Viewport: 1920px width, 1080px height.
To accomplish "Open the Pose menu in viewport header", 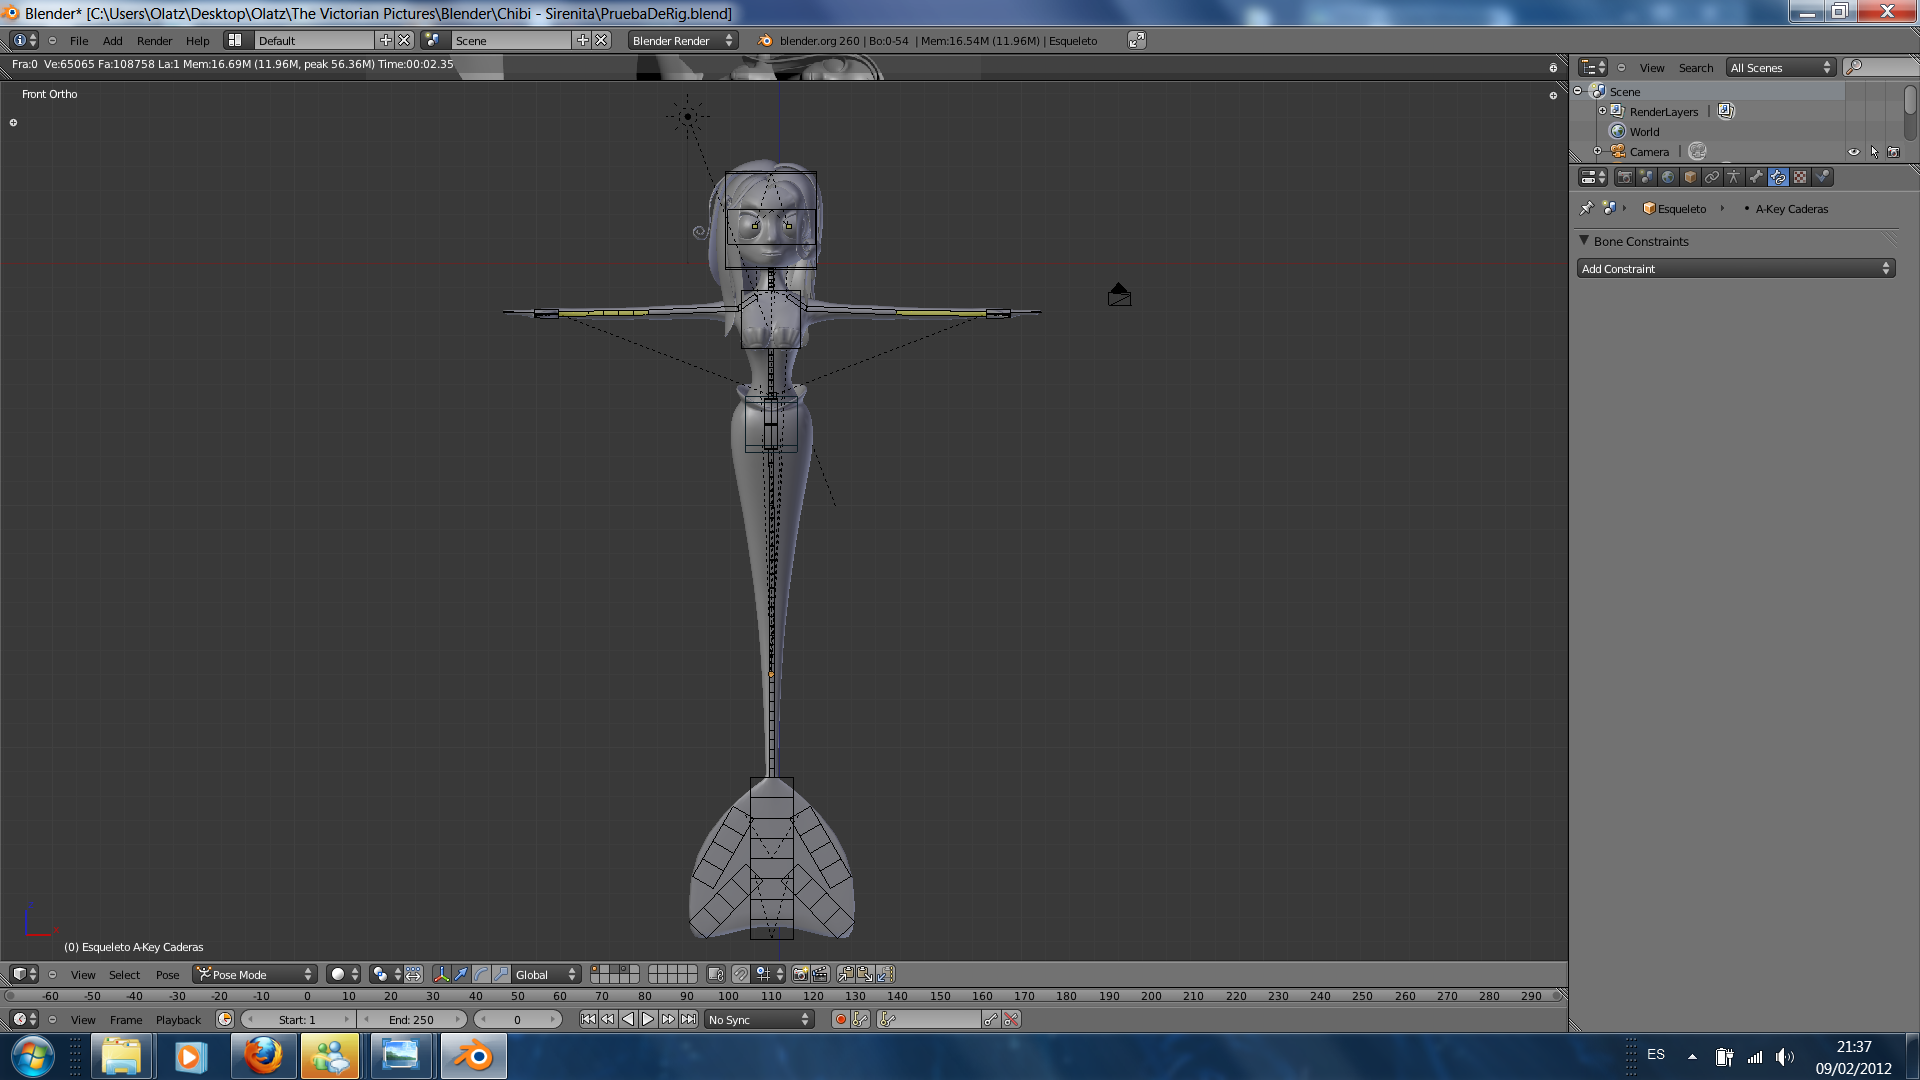I will 167,974.
